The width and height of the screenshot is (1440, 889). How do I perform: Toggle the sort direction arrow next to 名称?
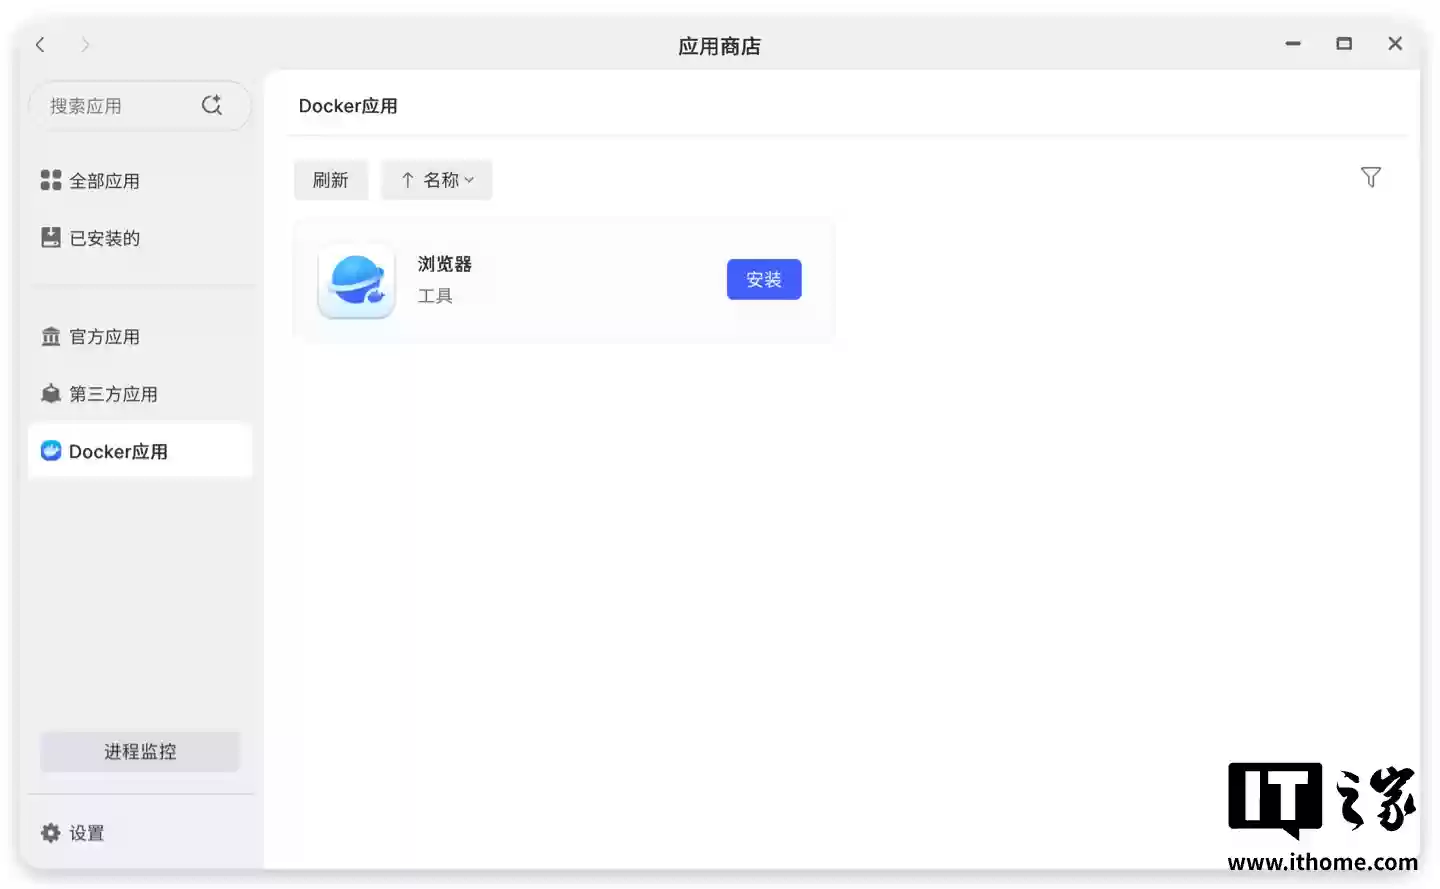click(x=407, y=179)
